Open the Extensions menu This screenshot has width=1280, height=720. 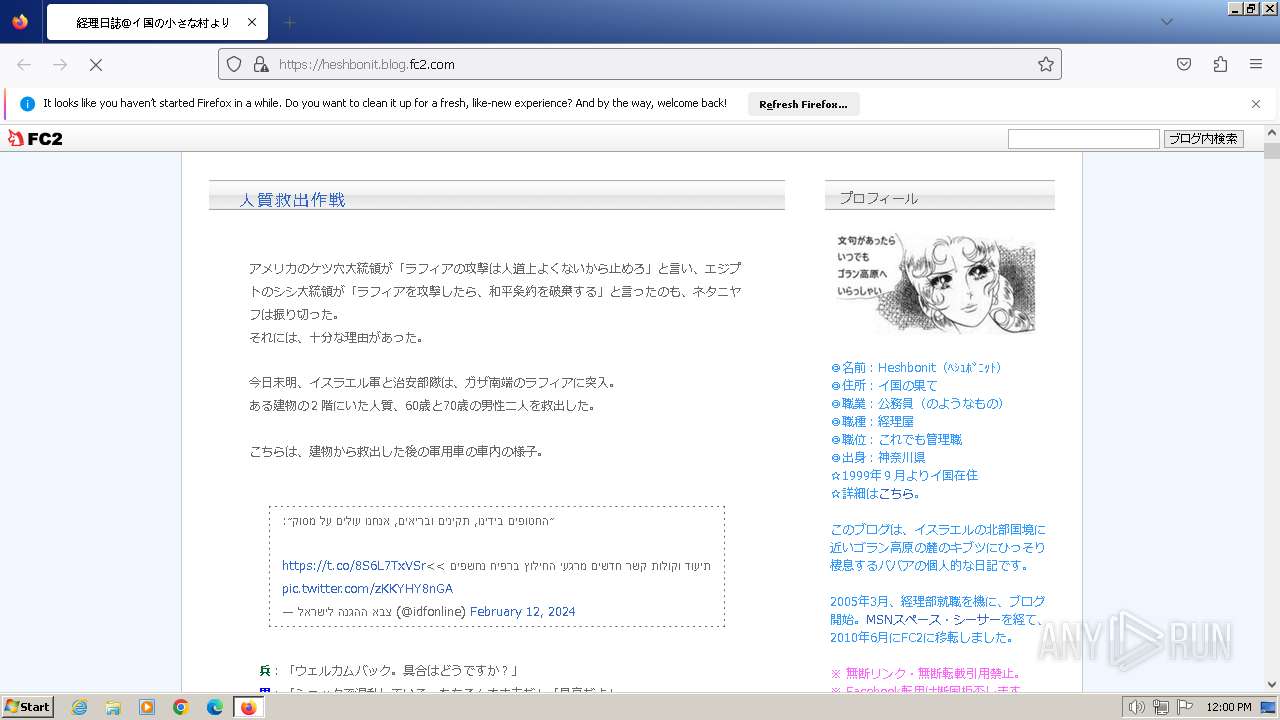(x=1220, y=64)
